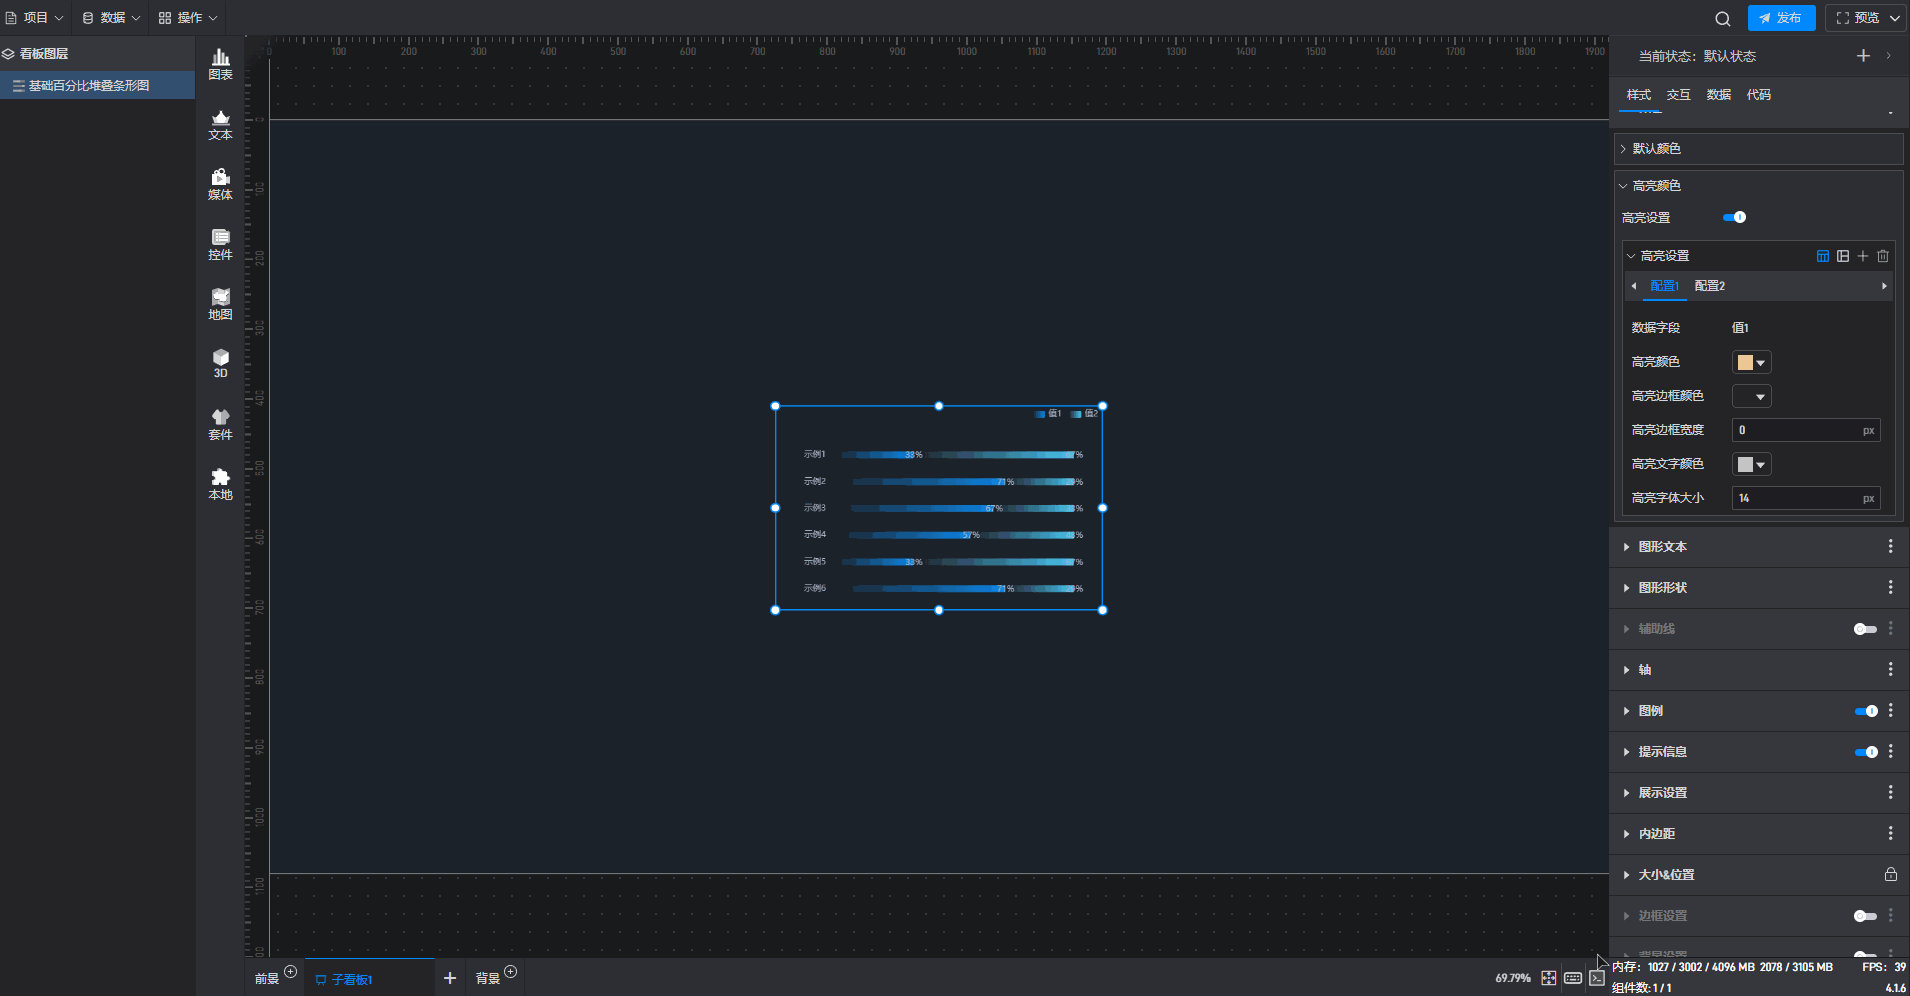Screen dimensions: 1910x996
Task: Select the 3D components icon
Action: click(220, 363)
